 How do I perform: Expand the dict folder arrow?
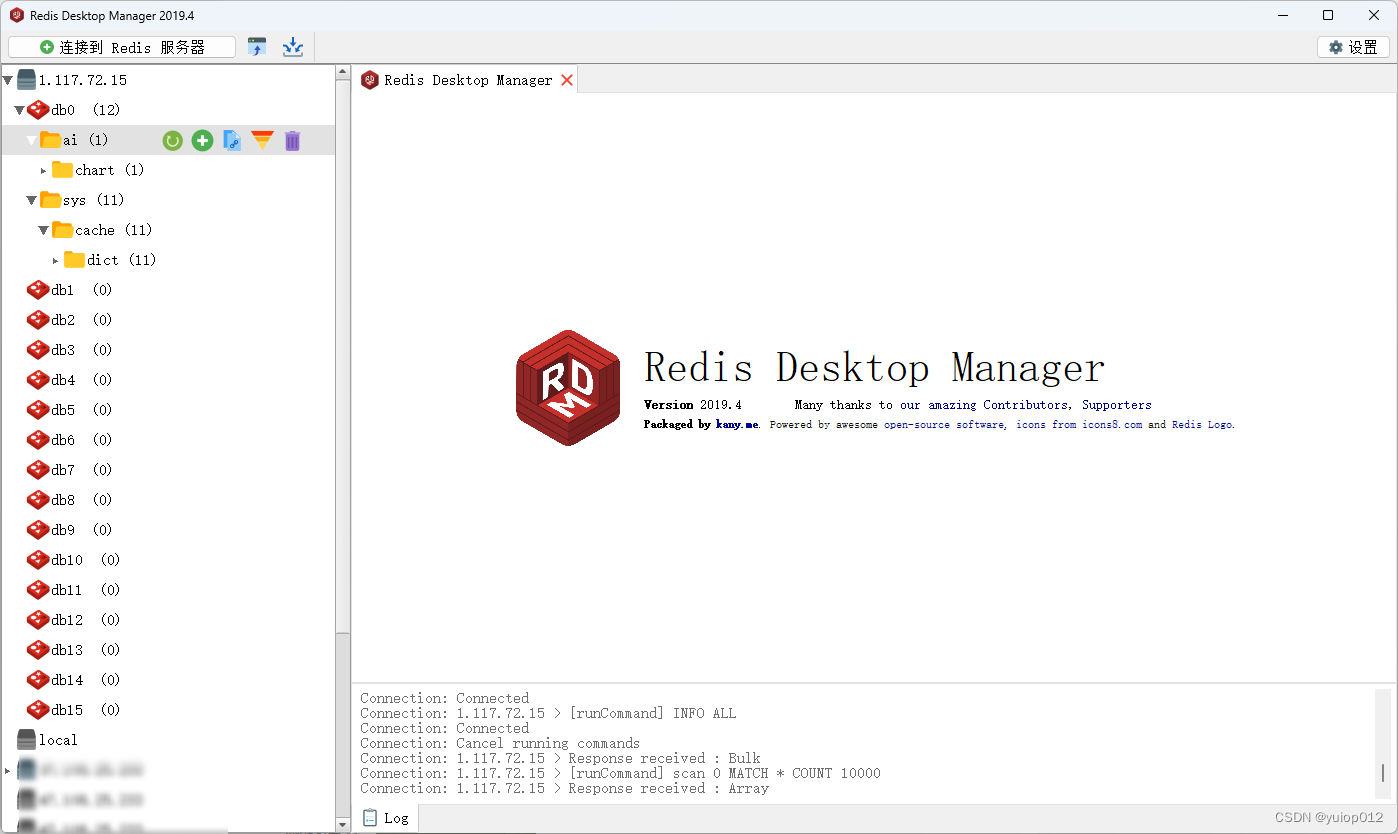coord(56,260)
